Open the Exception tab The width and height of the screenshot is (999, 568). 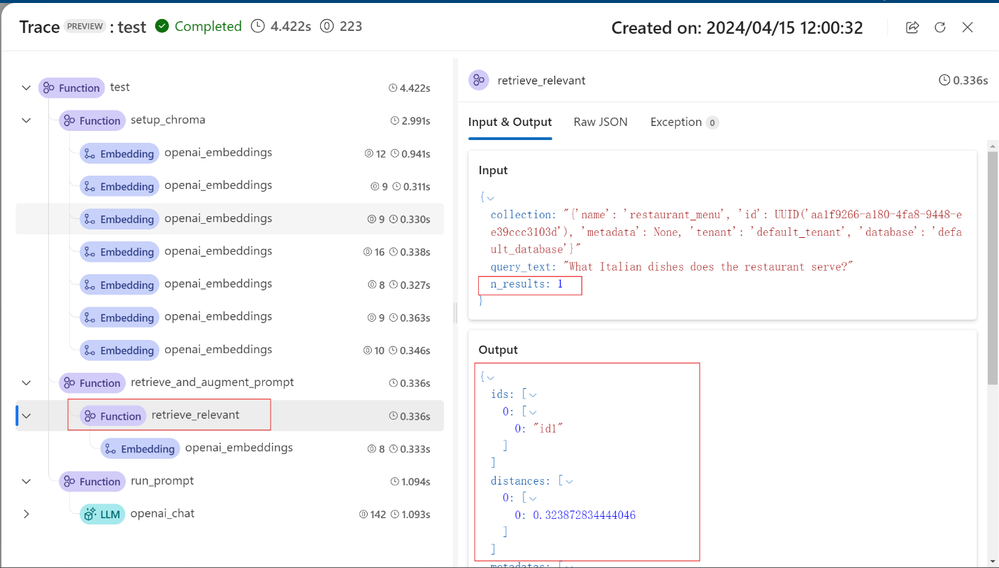[x=684, y=122]
